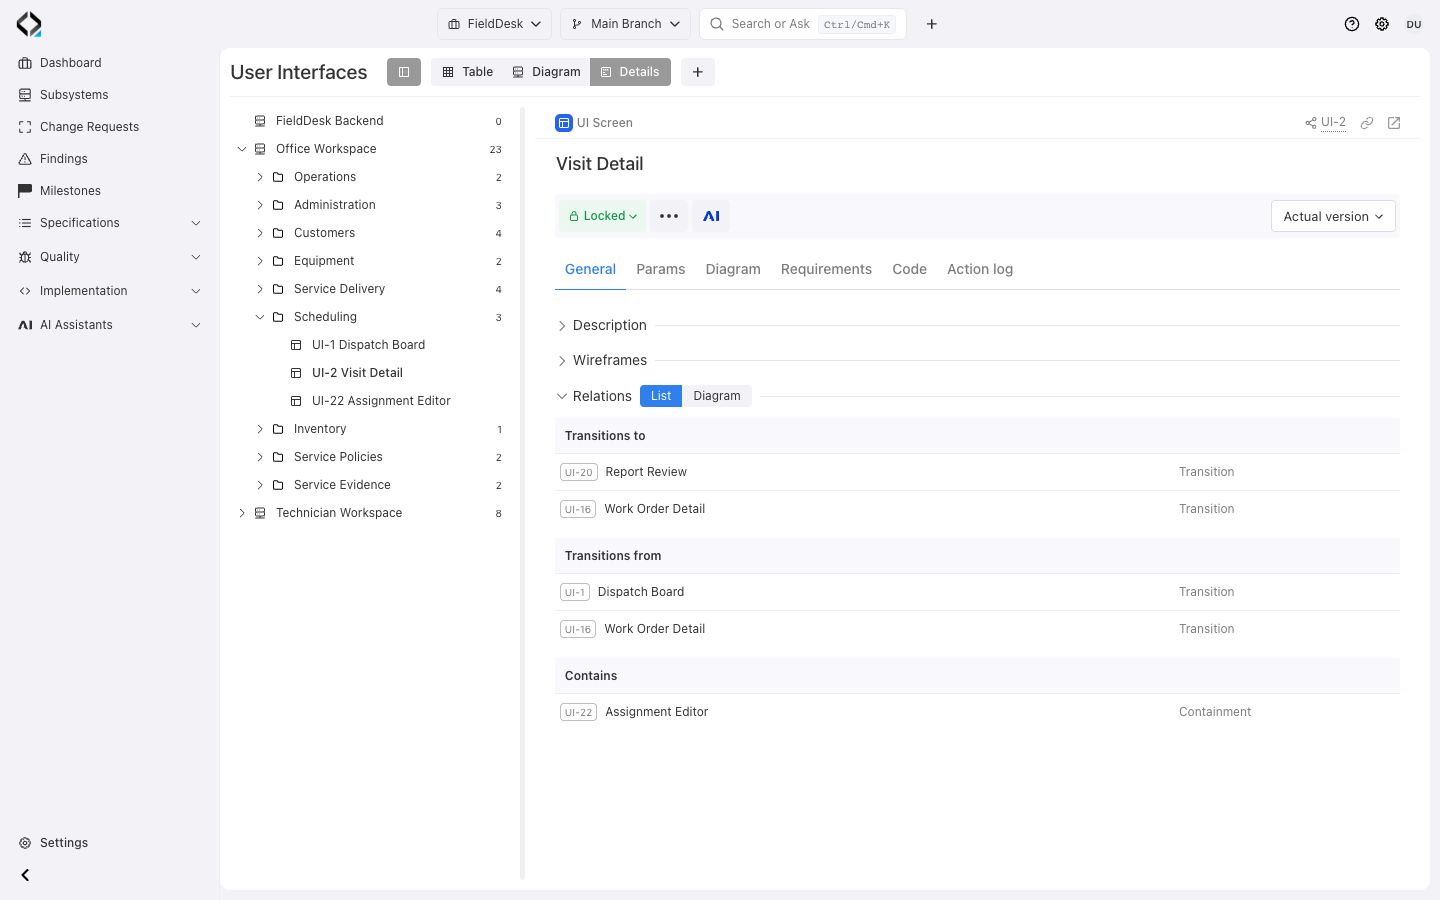Expand the Operations folder
This screenshot has width=1440, height=900.
point(260,177)
